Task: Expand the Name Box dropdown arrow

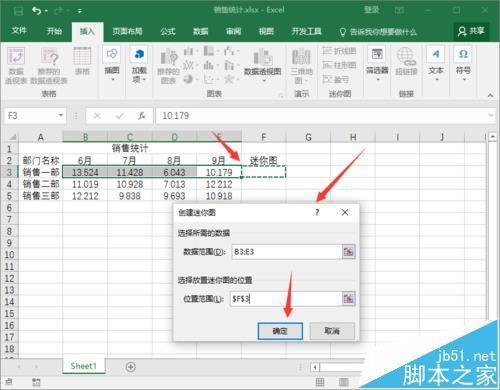Action: (61, 115)
